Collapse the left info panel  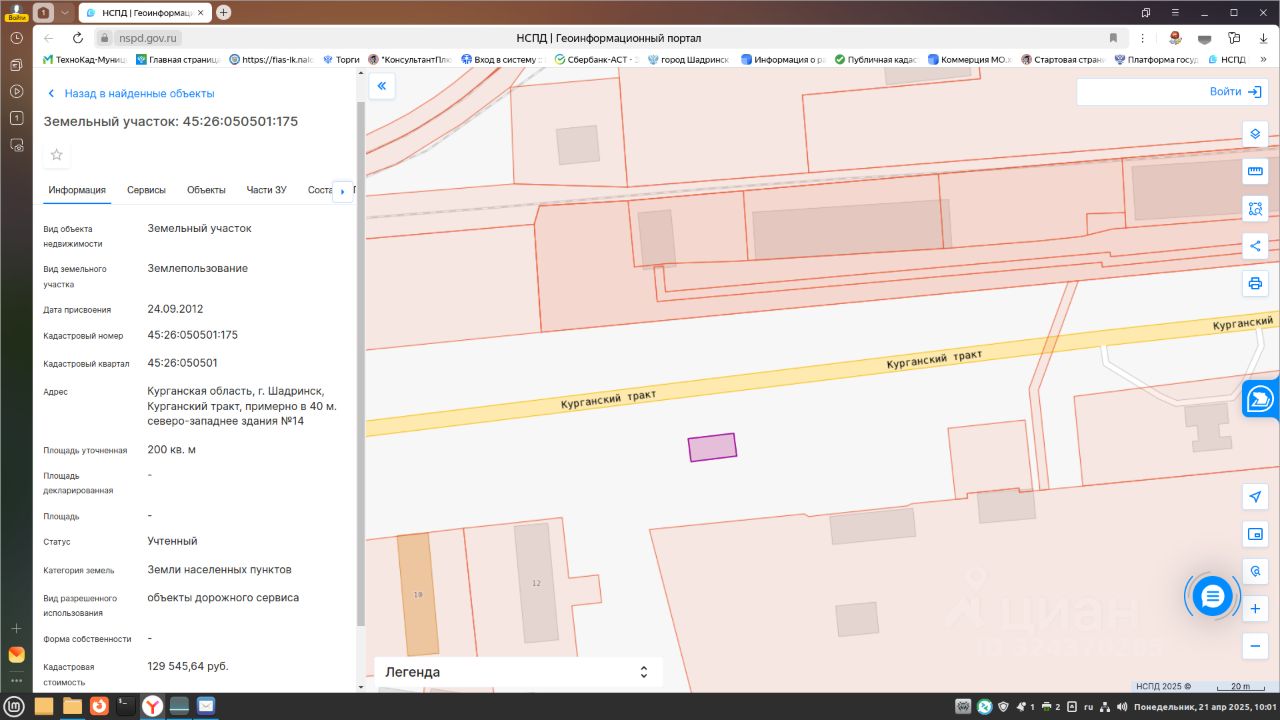pyautogui.click(x=381, y=87)
